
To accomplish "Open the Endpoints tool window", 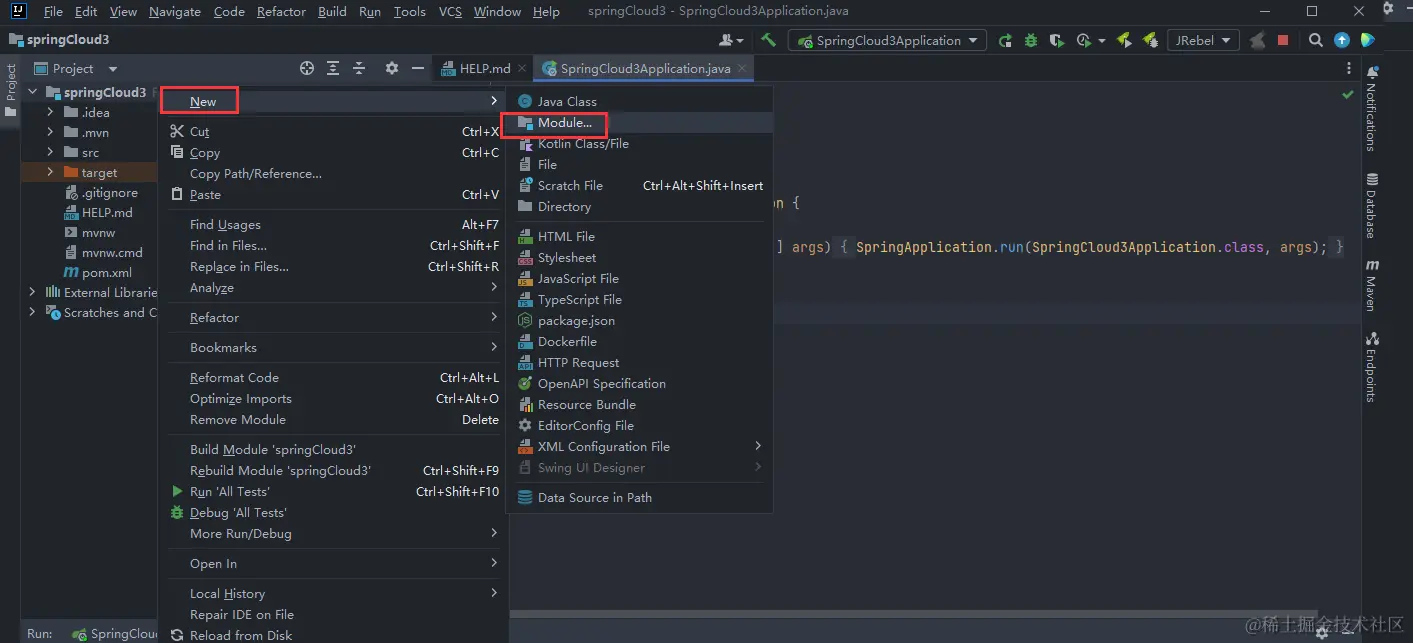I will click(x=1372, y=366).
